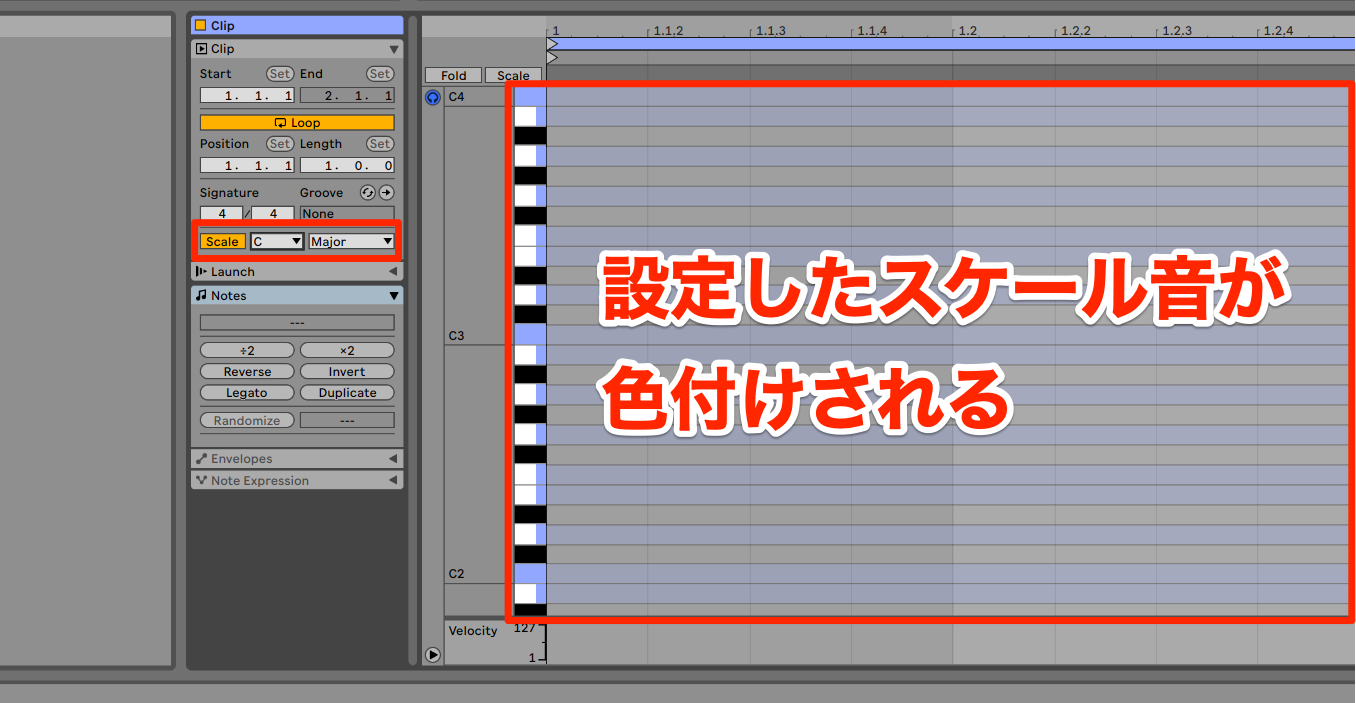
Task: Set clip Start with its Set button
Action: coord(280,74)
